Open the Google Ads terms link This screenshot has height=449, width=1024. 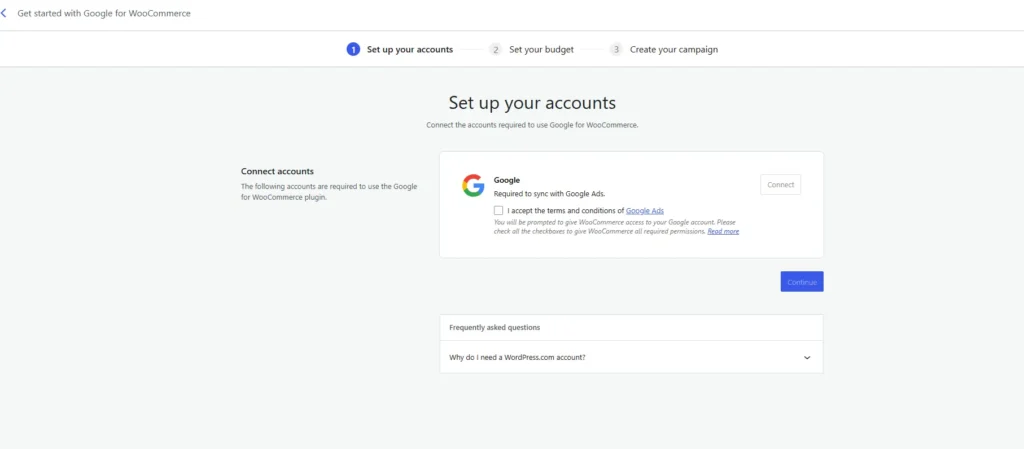(645, 210)
